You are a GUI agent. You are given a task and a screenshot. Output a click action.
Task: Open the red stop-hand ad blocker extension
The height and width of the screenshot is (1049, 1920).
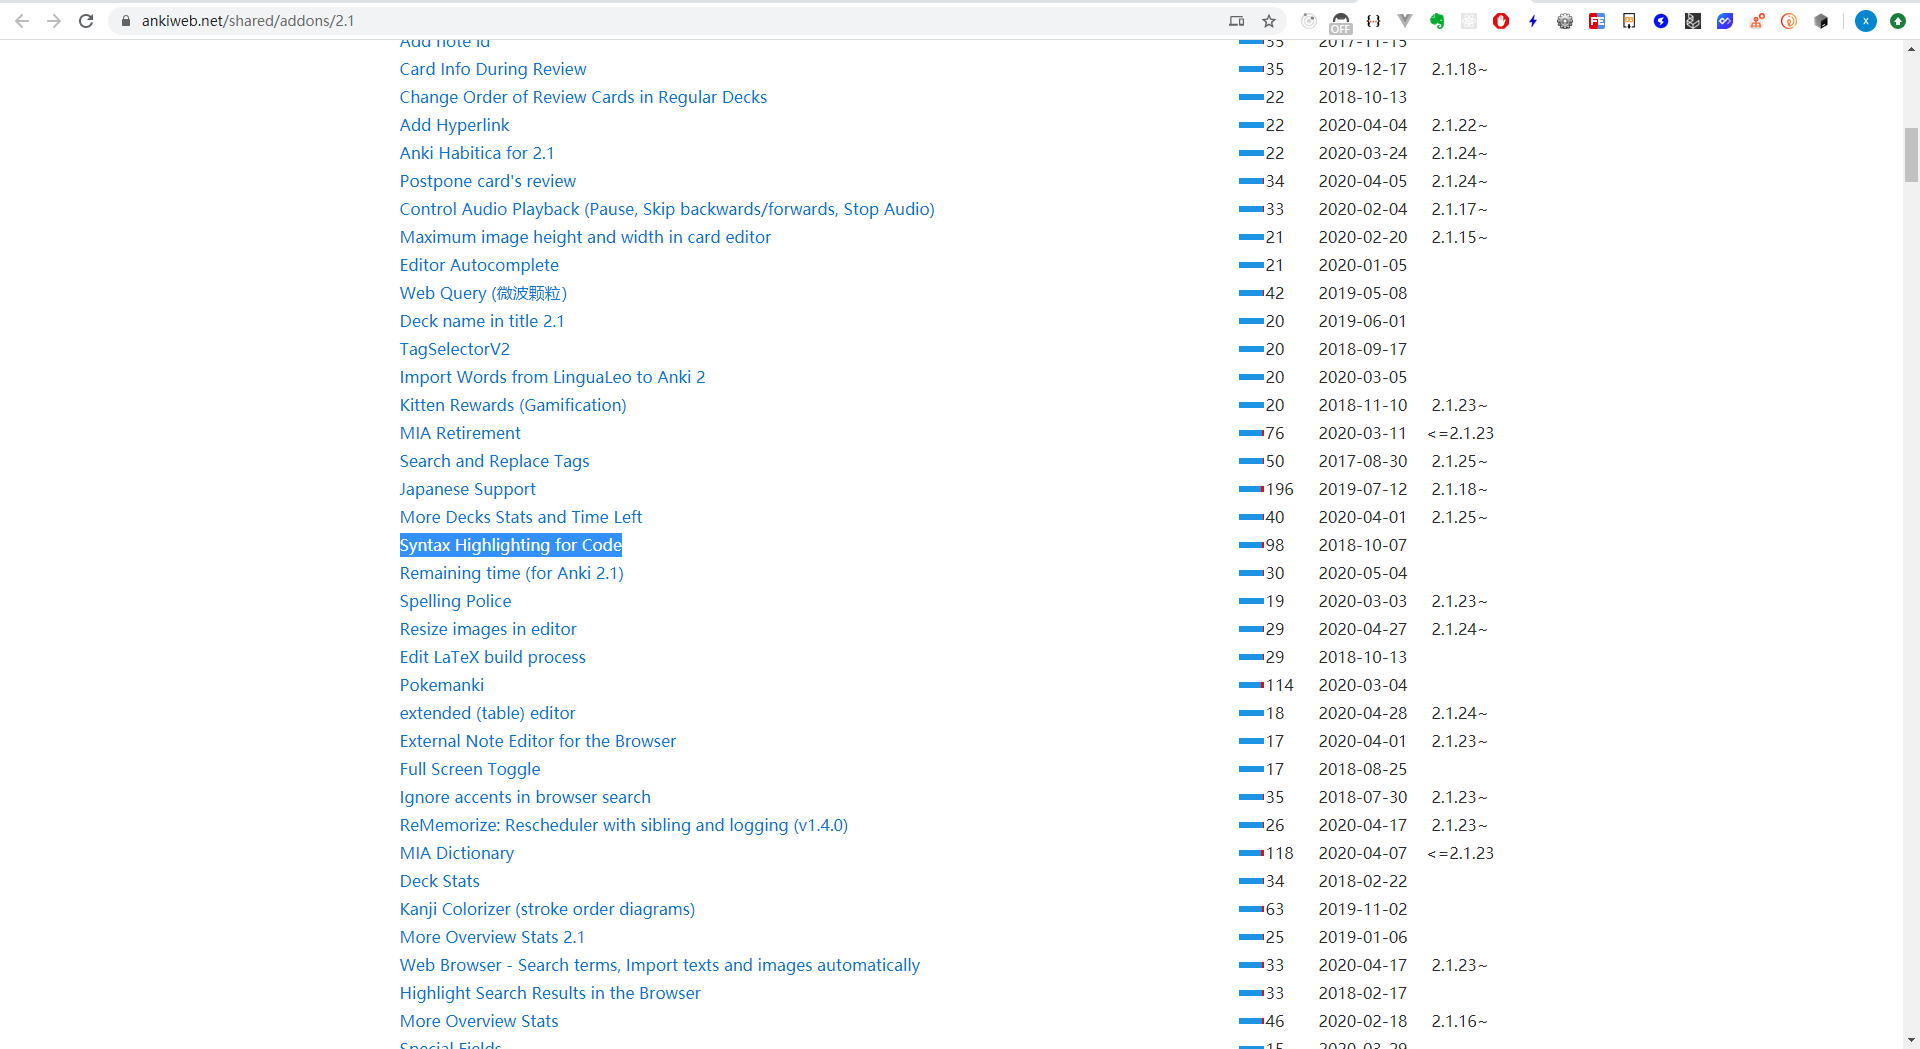click(1501, 21)
